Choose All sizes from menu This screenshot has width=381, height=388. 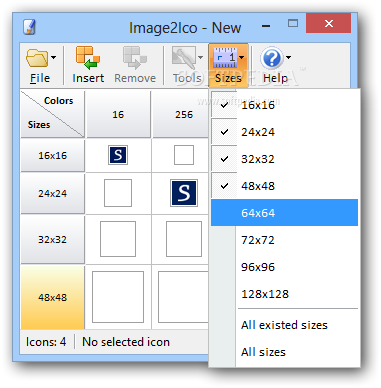(284, 352)
